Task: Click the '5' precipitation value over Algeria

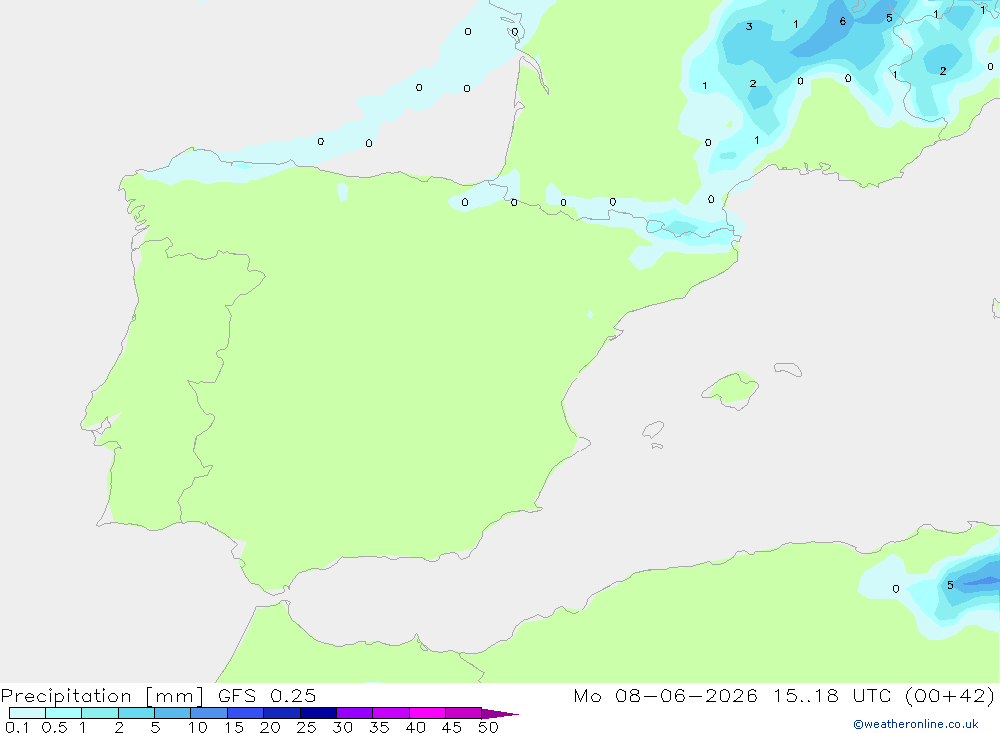Action: pyautogui.click(x=950, y=585)
